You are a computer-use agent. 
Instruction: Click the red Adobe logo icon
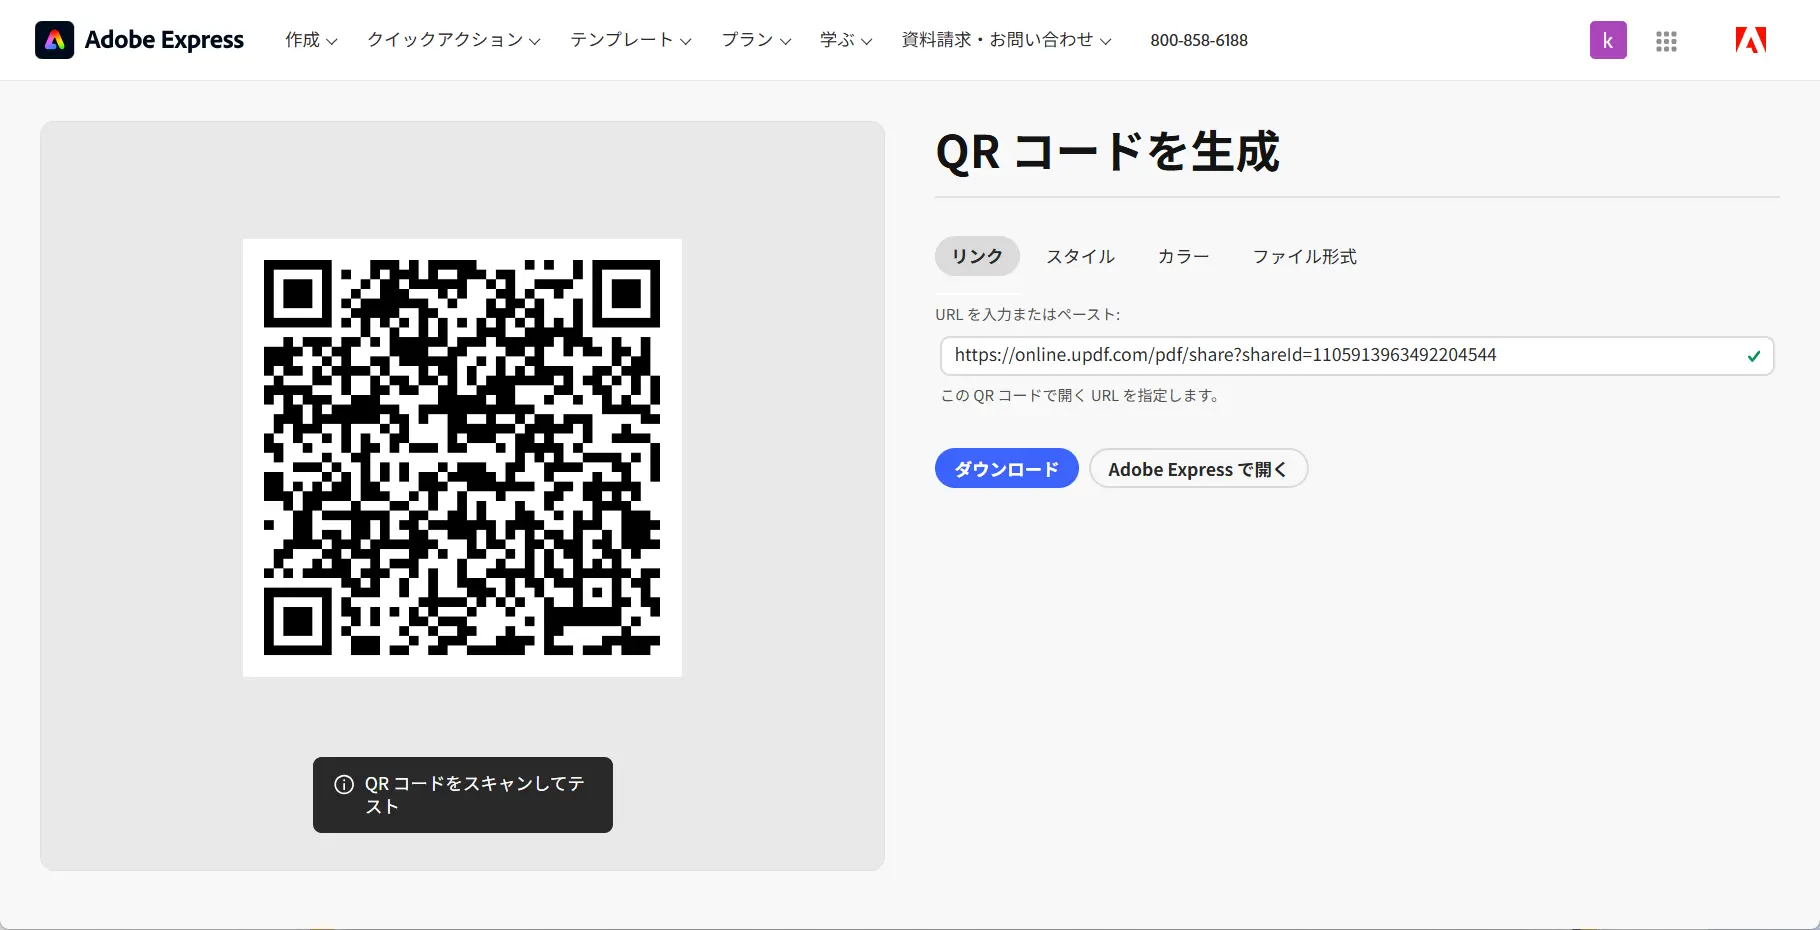tap(1750, 40)
